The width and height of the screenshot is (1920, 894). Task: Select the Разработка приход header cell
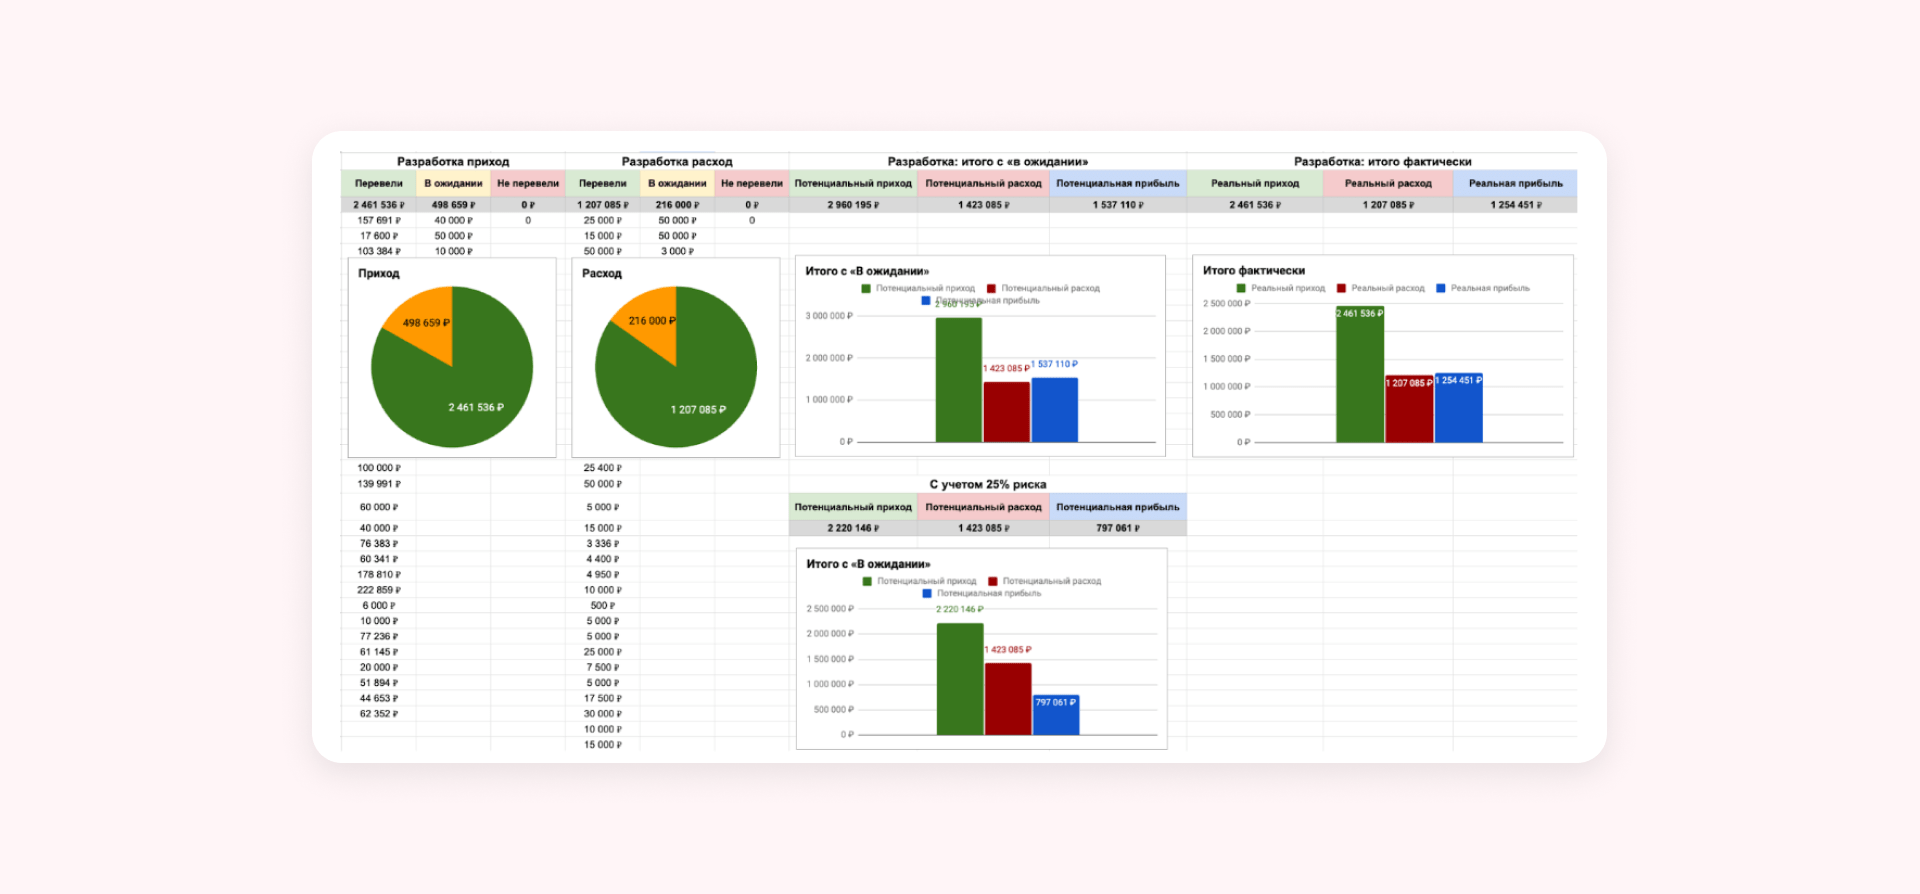453,161
